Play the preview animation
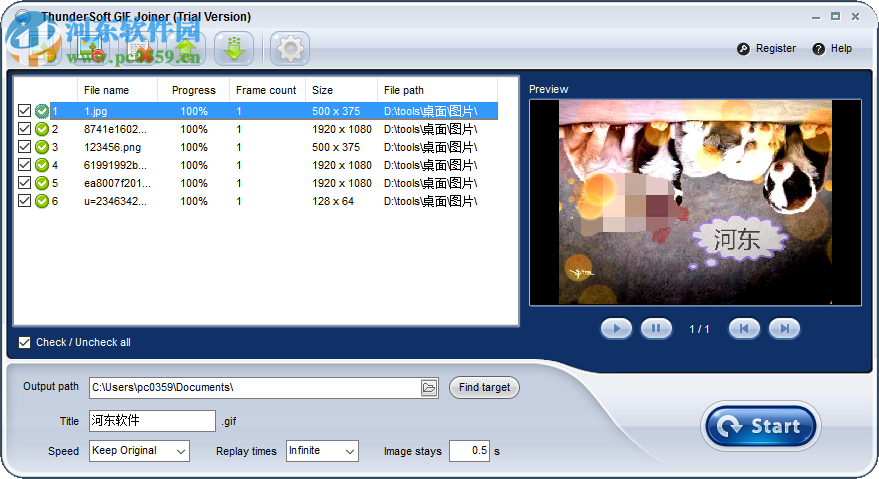 [x=616, y=329]
